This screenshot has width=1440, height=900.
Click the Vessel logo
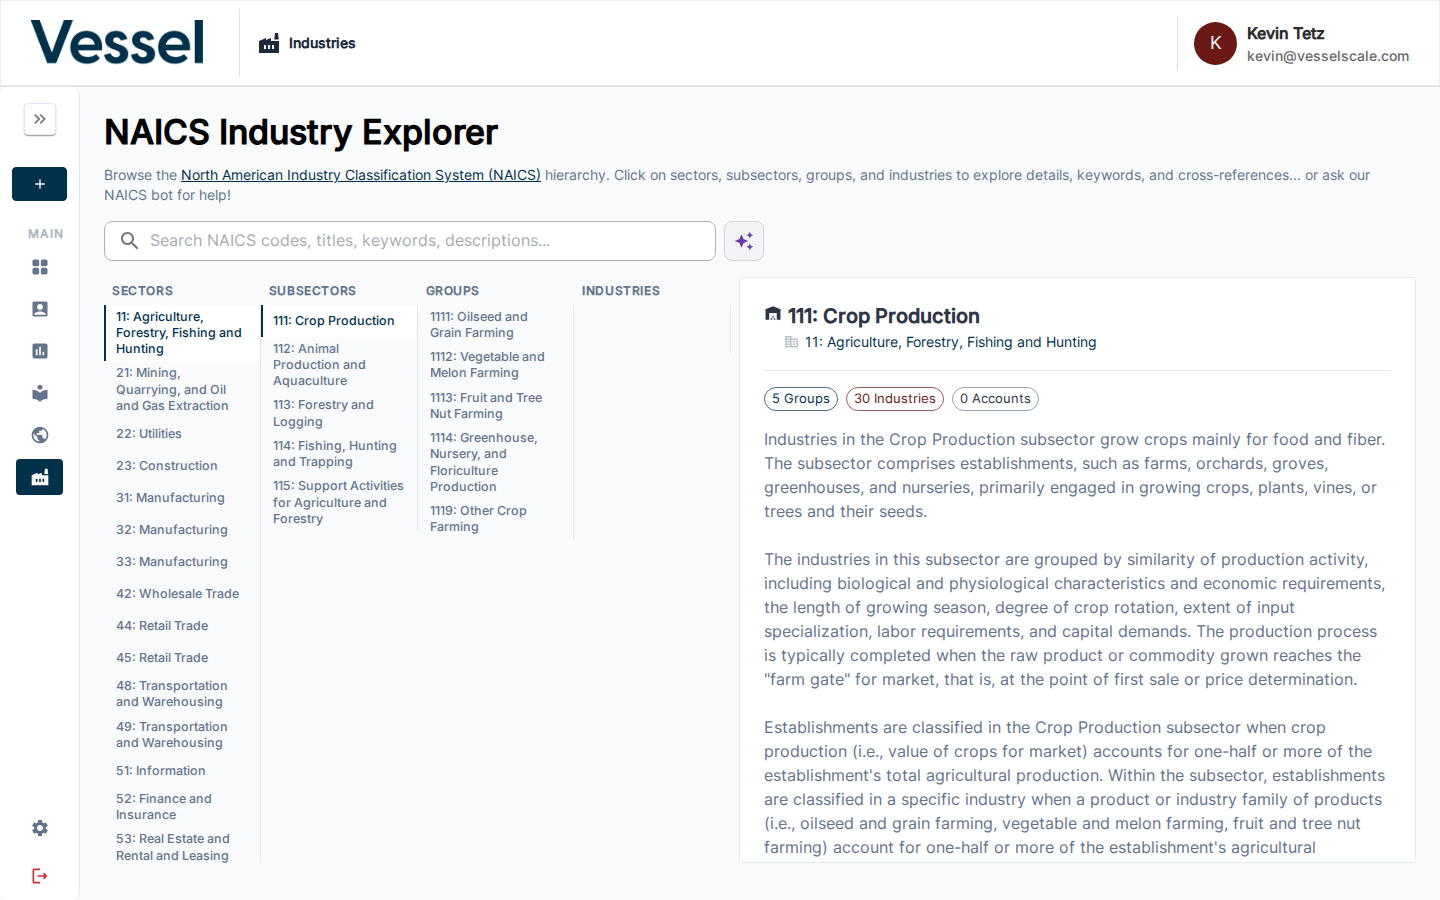pyautogui.click(x=118, y=43)
